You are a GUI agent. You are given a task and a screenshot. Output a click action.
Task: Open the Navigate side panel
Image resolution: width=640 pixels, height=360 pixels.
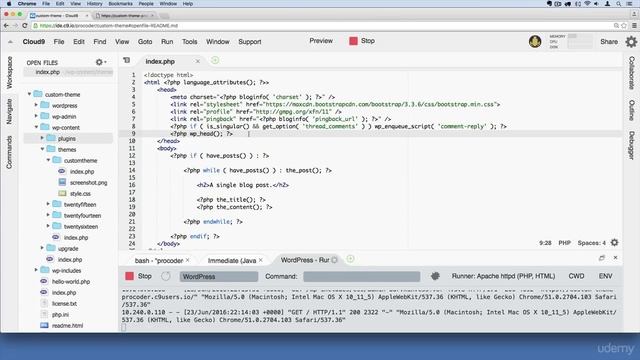(x=9, y=111)
